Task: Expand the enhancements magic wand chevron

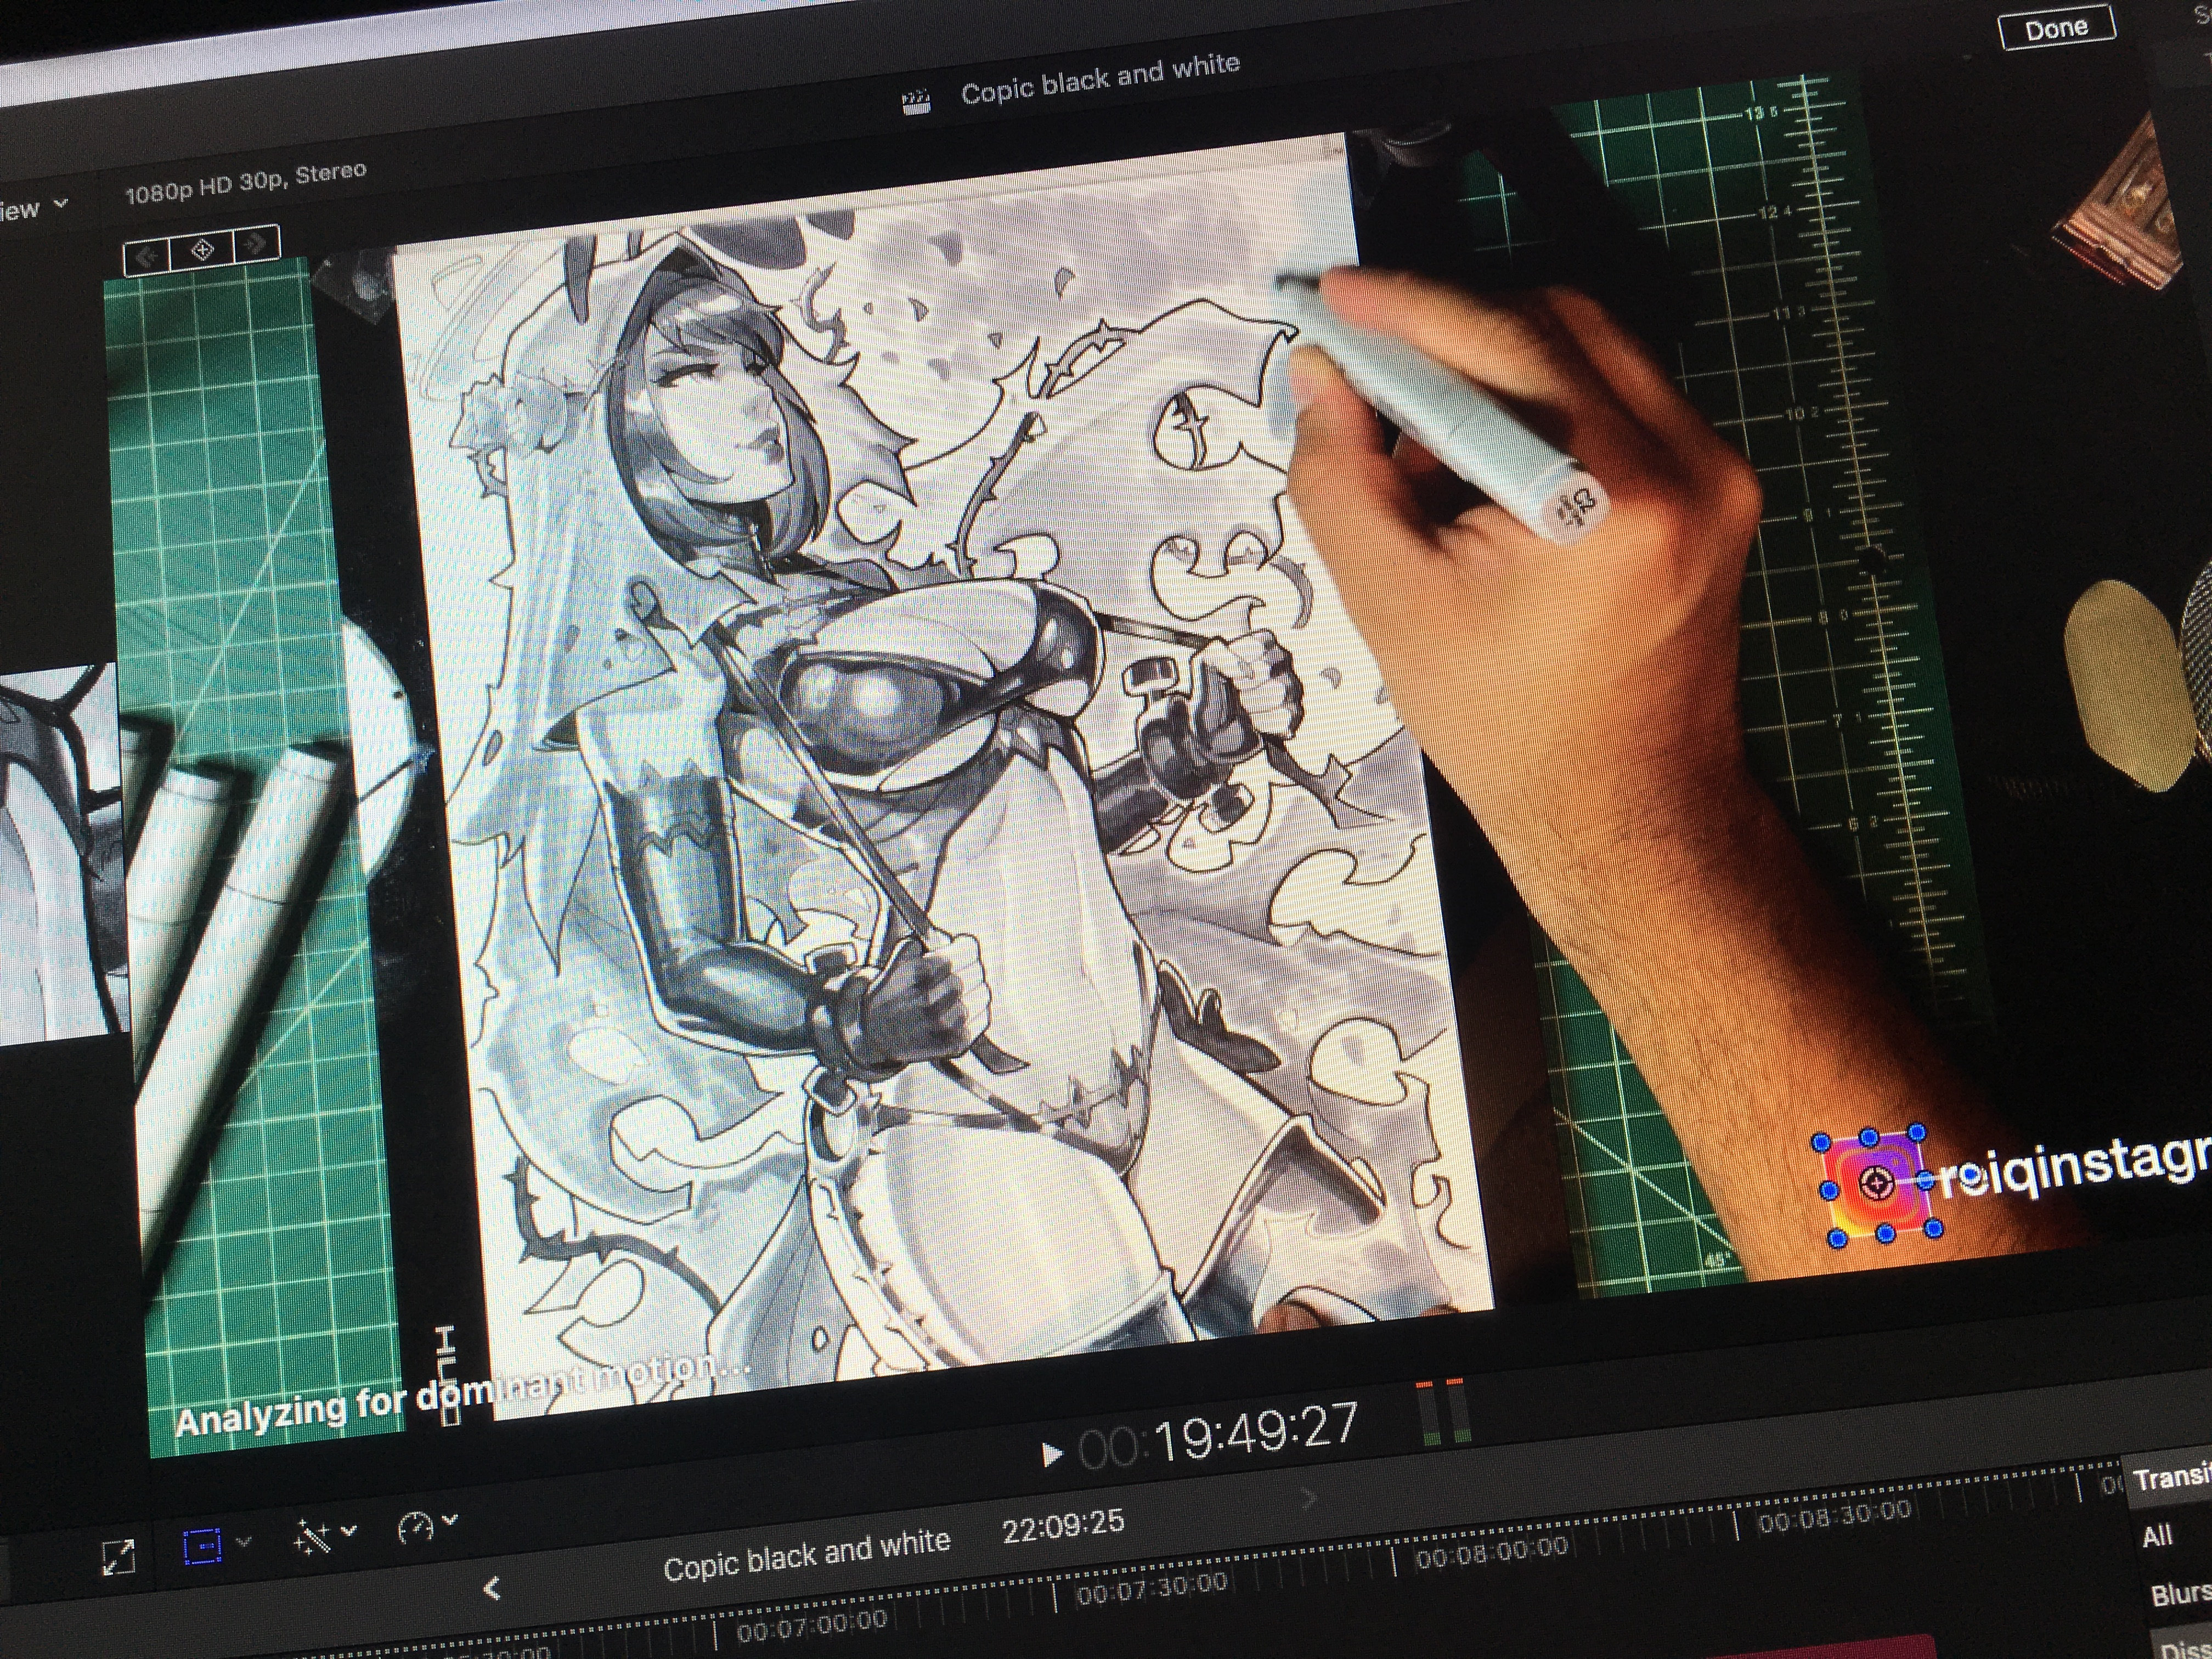Action: coord(349,1530)
